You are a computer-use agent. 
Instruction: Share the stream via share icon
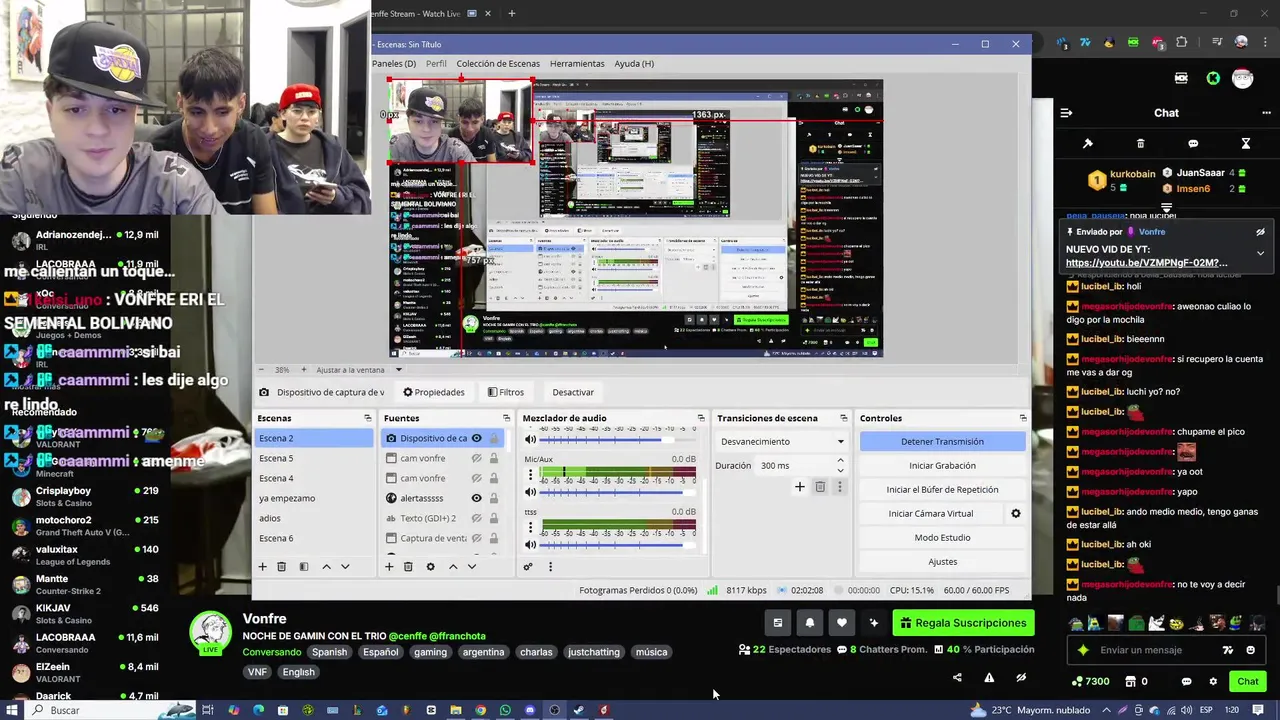point(957,678)
